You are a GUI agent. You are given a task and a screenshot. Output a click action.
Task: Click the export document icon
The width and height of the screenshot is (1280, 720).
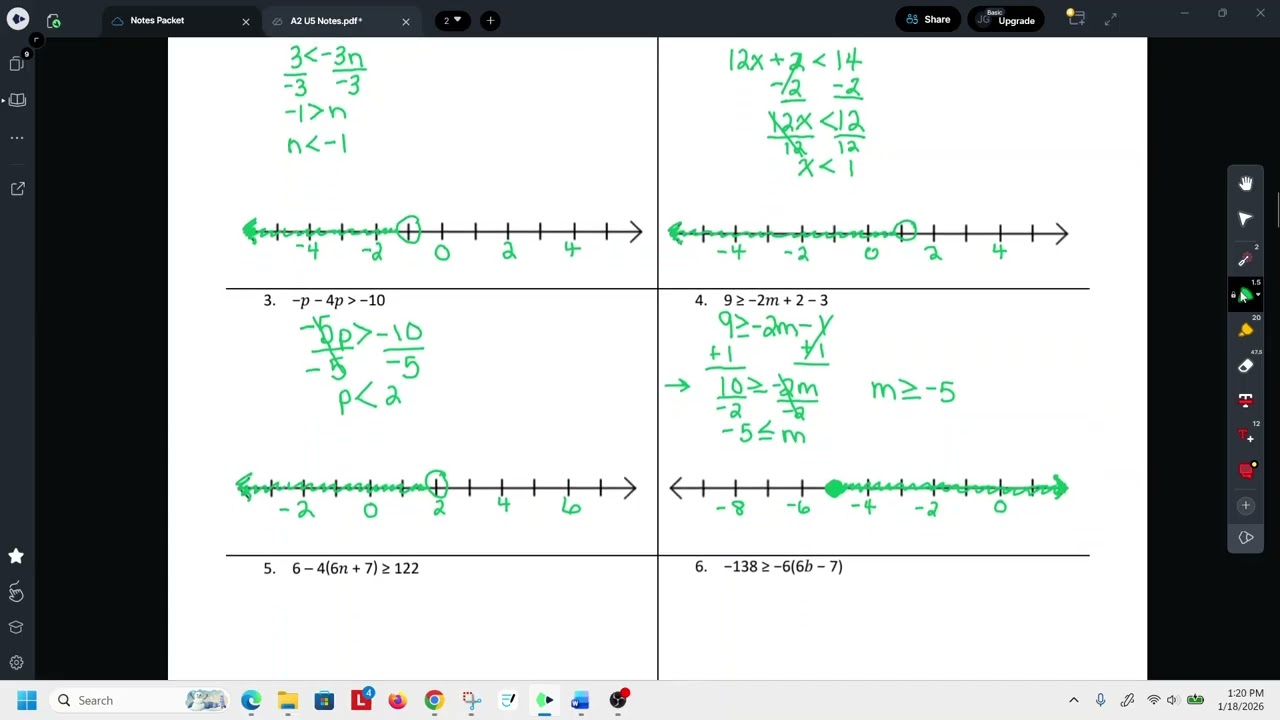pos(17,188)
